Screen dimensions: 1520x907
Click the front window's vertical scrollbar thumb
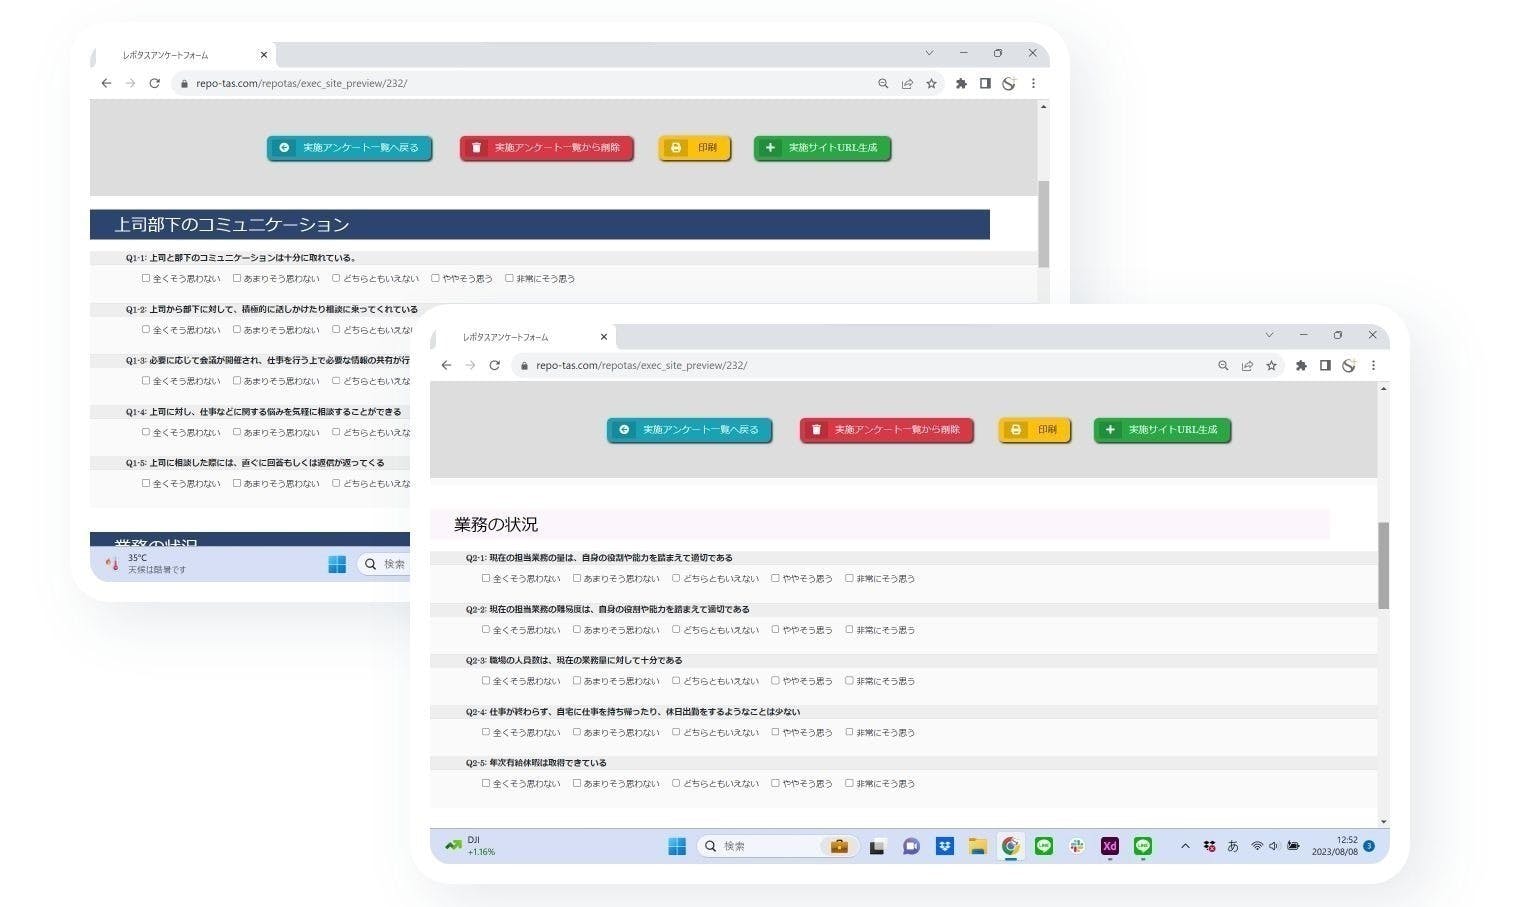pos(1383,565)
